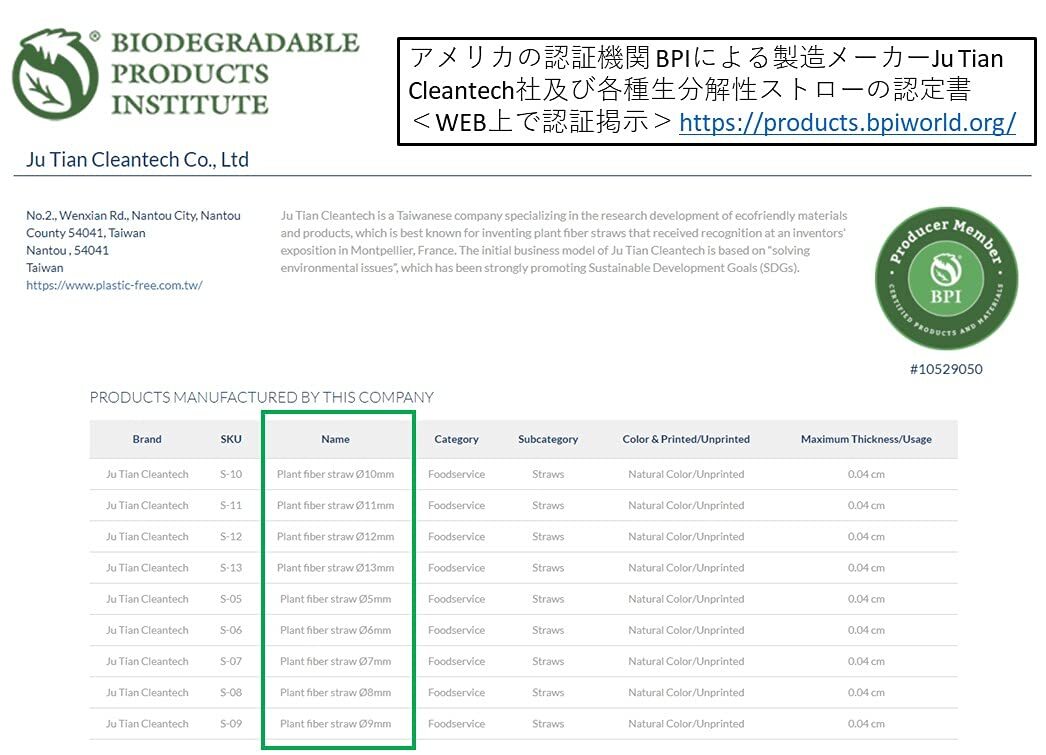Click the Products Manufactured By This Company heading
The image size is (1046, 755).
(x=262, y=398)
